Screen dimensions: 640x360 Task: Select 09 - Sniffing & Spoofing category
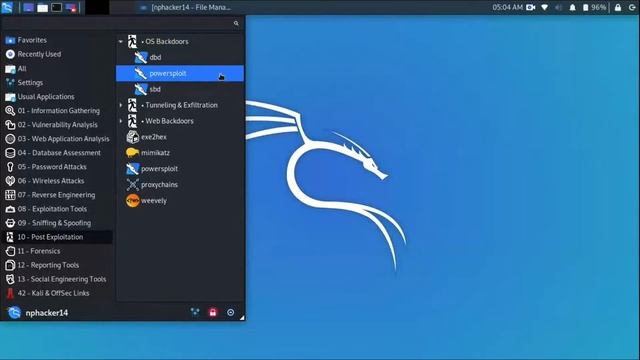(57, 223)
